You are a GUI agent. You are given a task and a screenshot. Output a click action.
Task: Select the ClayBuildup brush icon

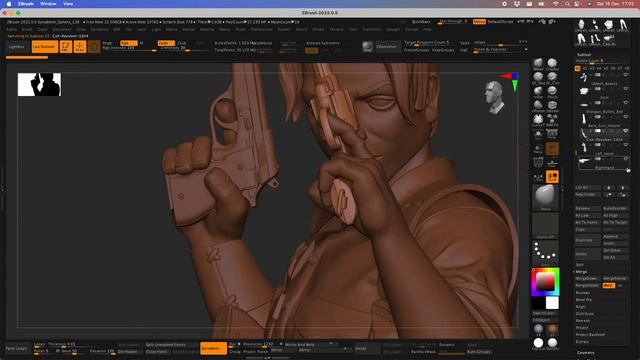coord(552,64)
